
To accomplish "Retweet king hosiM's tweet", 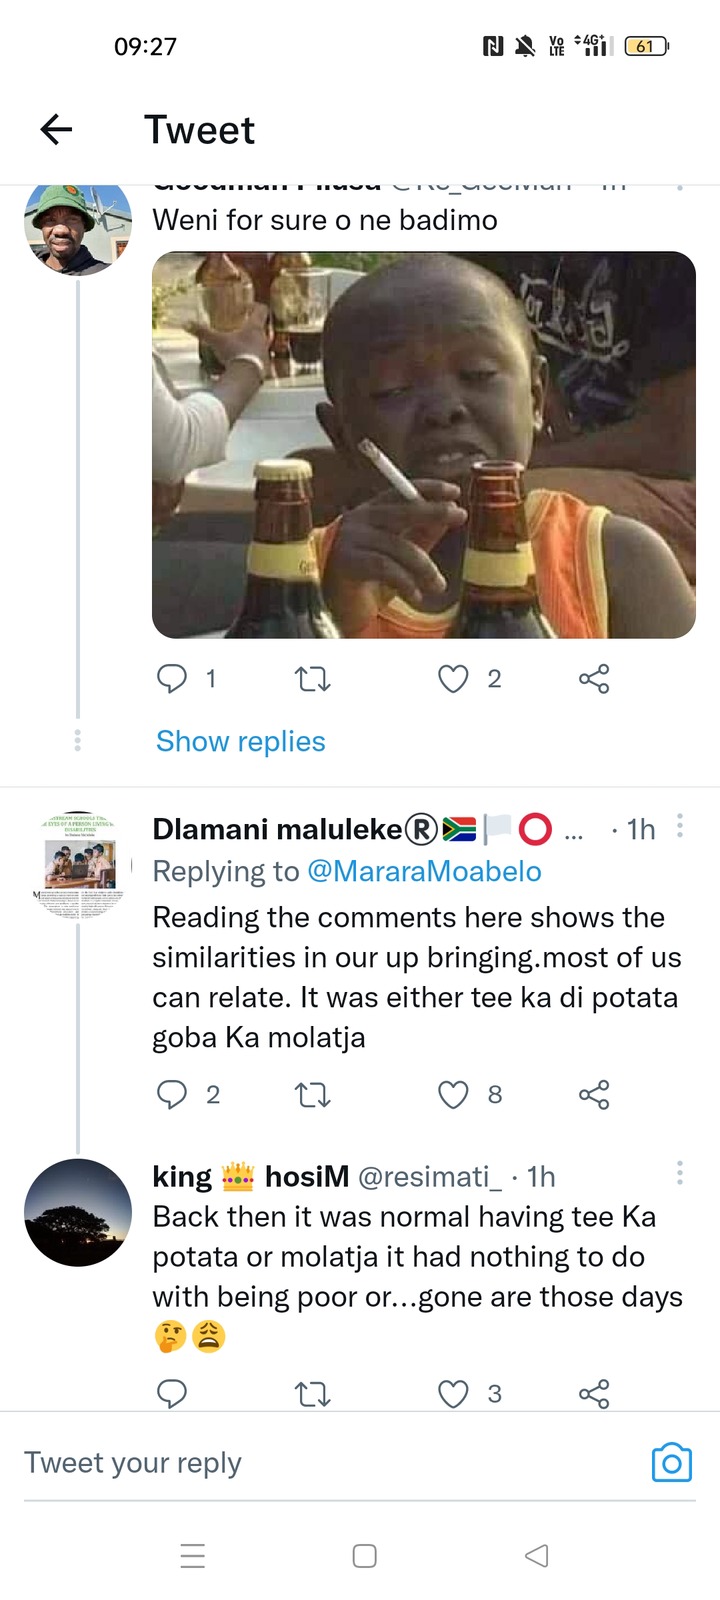I will point(313,1394).
